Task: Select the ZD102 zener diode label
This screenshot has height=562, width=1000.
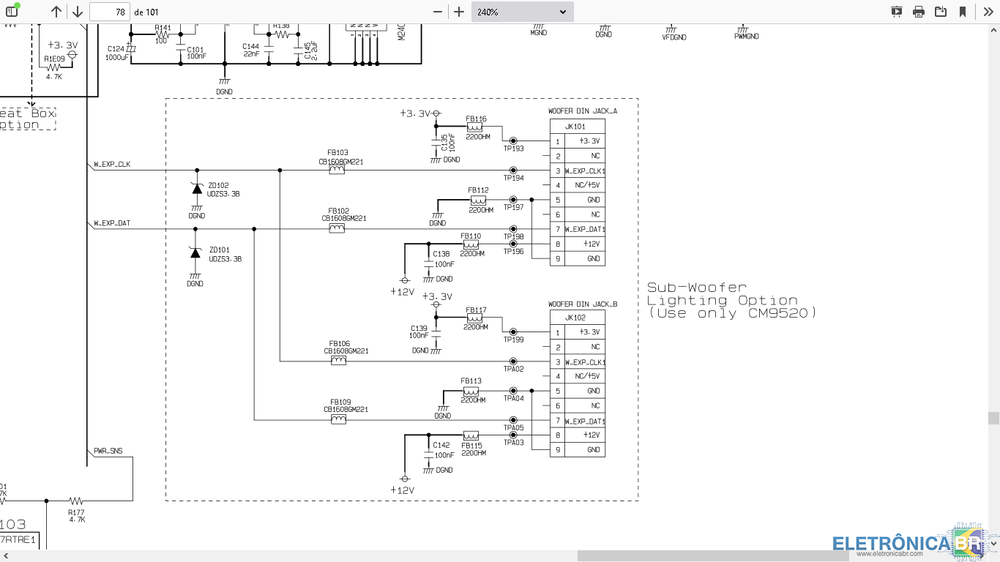Action: tap(218, 186)
